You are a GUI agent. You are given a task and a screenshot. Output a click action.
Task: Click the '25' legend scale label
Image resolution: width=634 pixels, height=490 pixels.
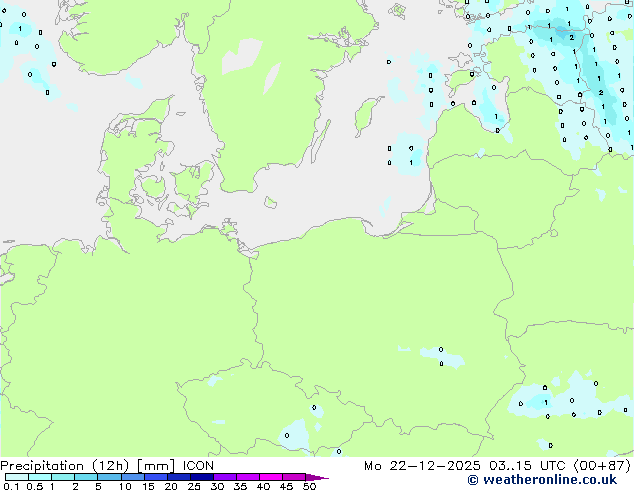coord(194,486)
